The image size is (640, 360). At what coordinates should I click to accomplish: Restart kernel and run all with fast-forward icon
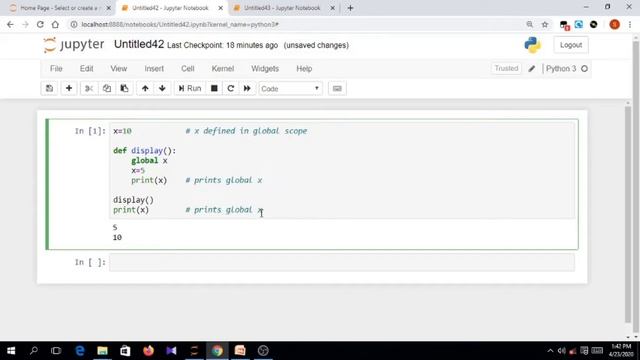point(247,89)
